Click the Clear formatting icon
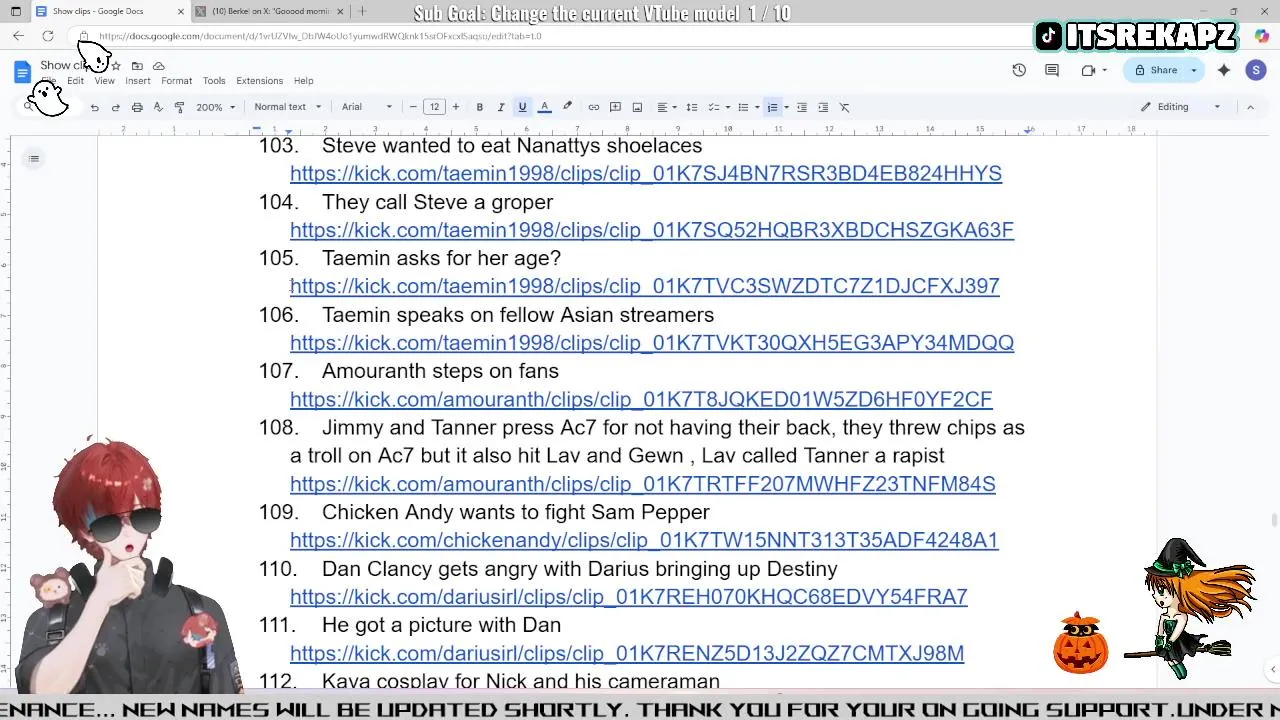This screenshot has width=1280, height=720. click(x=844, y=107)
